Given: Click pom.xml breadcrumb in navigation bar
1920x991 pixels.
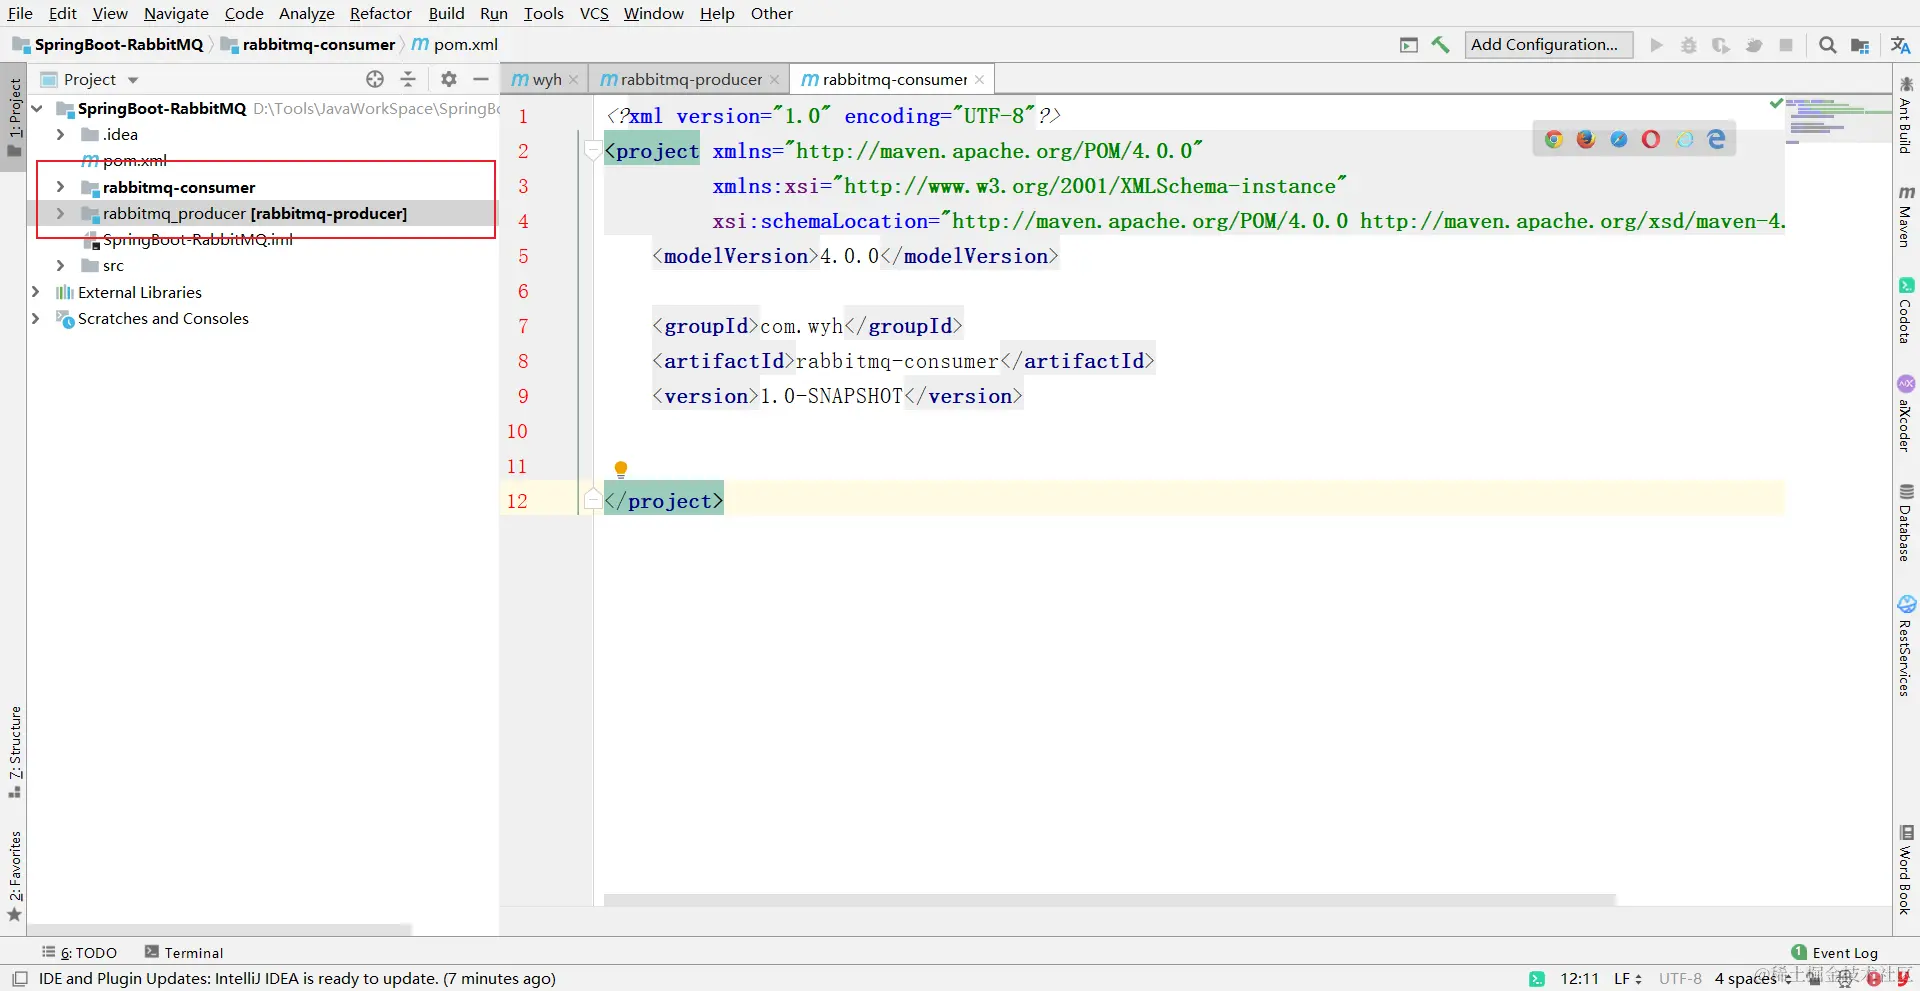Looking at the screenshot, I should click(455, 45).
